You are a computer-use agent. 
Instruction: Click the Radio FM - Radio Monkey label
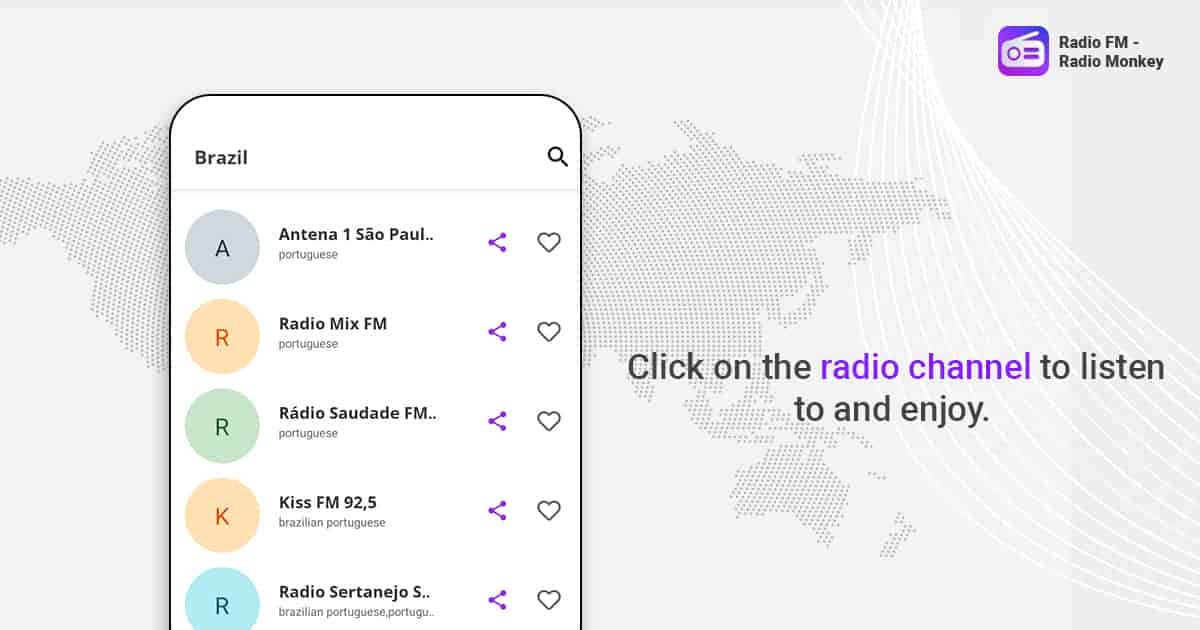[x=1110, y=52]
